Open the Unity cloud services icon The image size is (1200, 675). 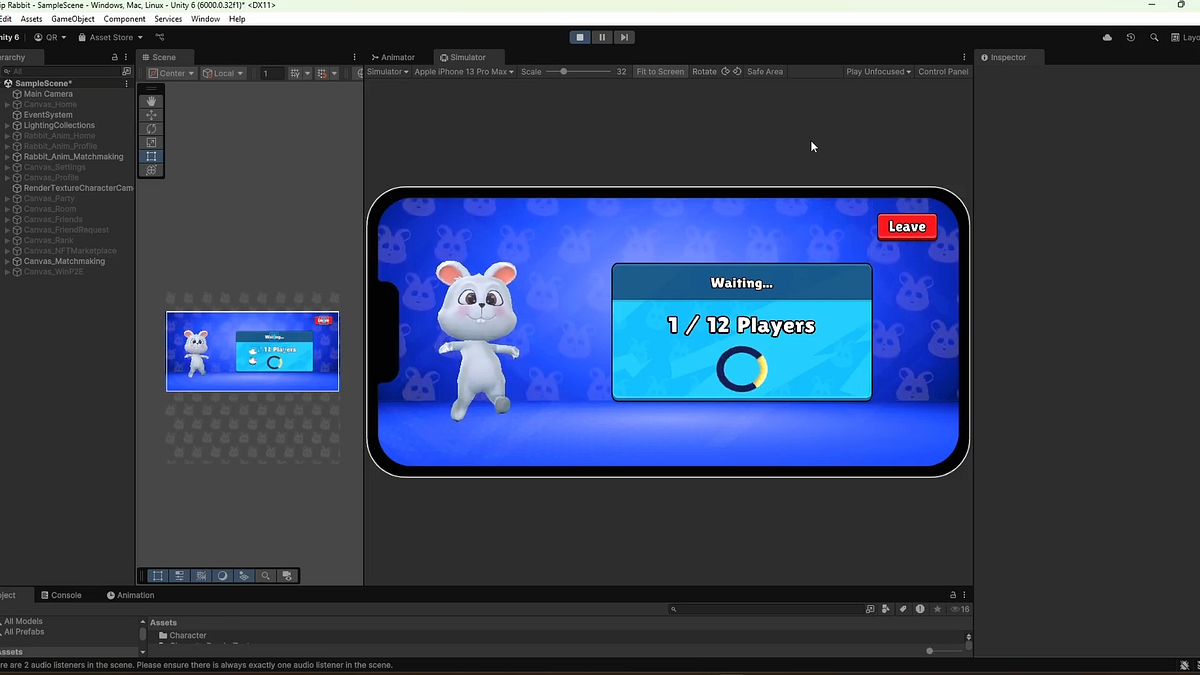pyautogui.click(x=1106, y=36)
